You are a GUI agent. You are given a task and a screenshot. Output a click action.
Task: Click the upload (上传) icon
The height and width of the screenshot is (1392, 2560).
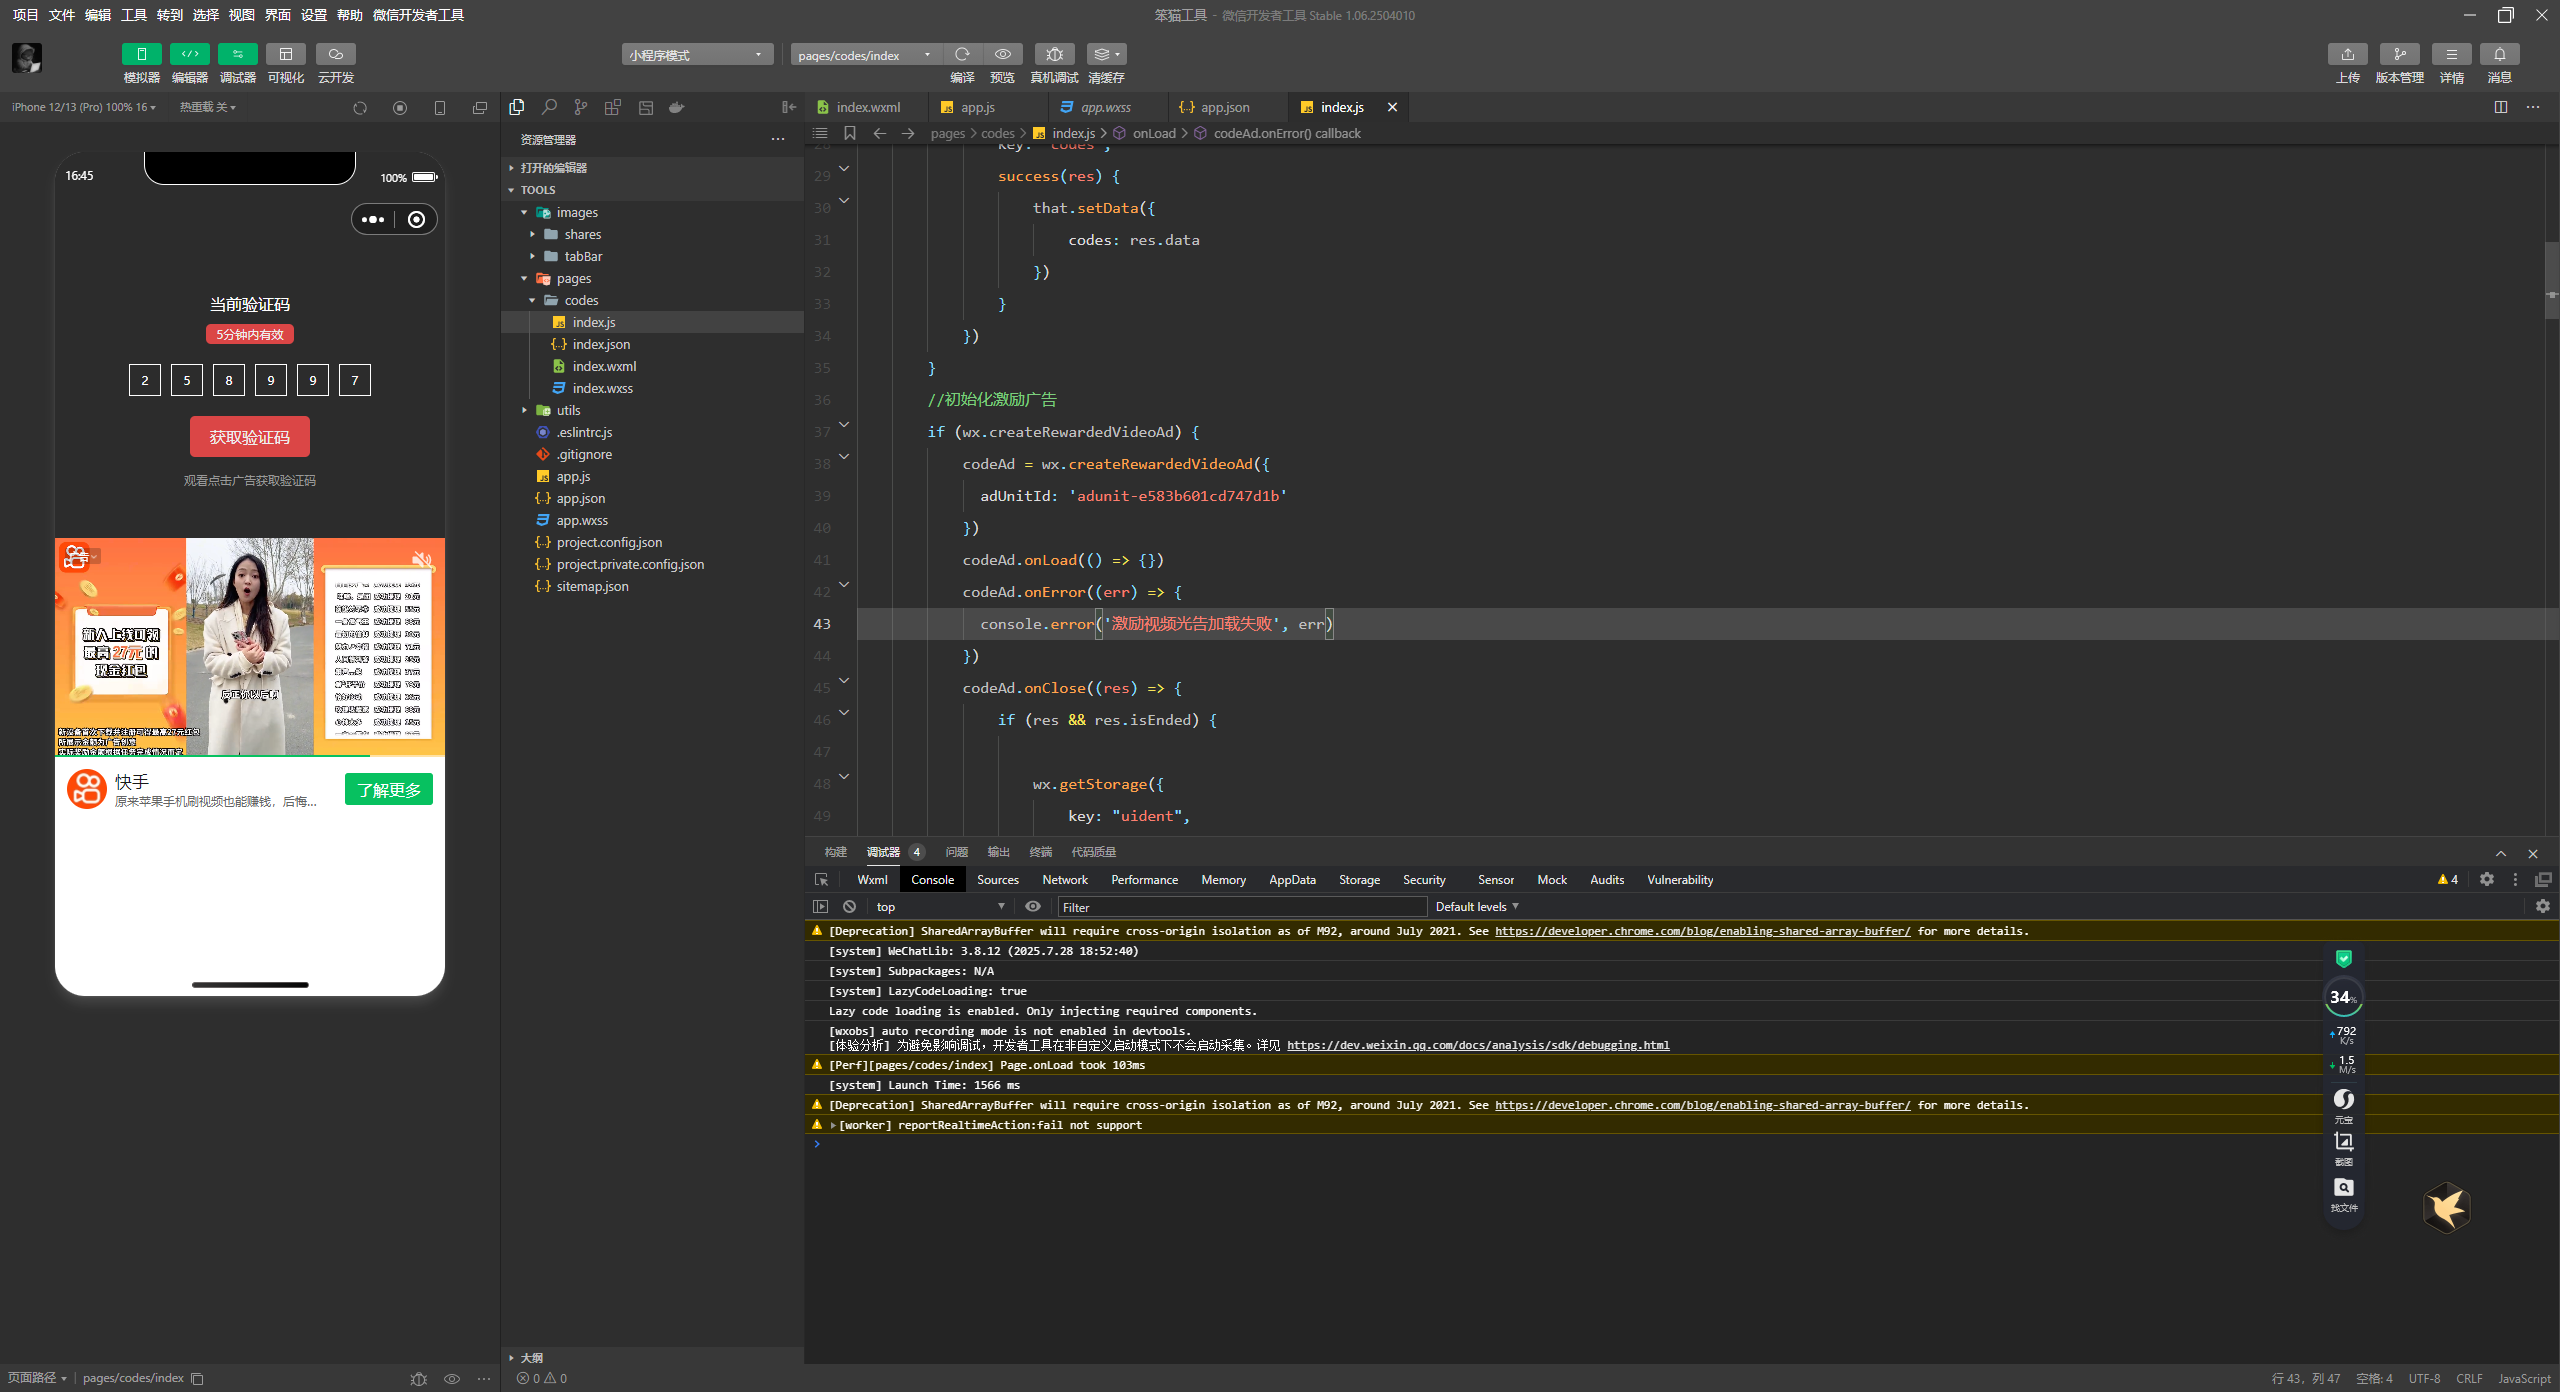coord(2347,54)
